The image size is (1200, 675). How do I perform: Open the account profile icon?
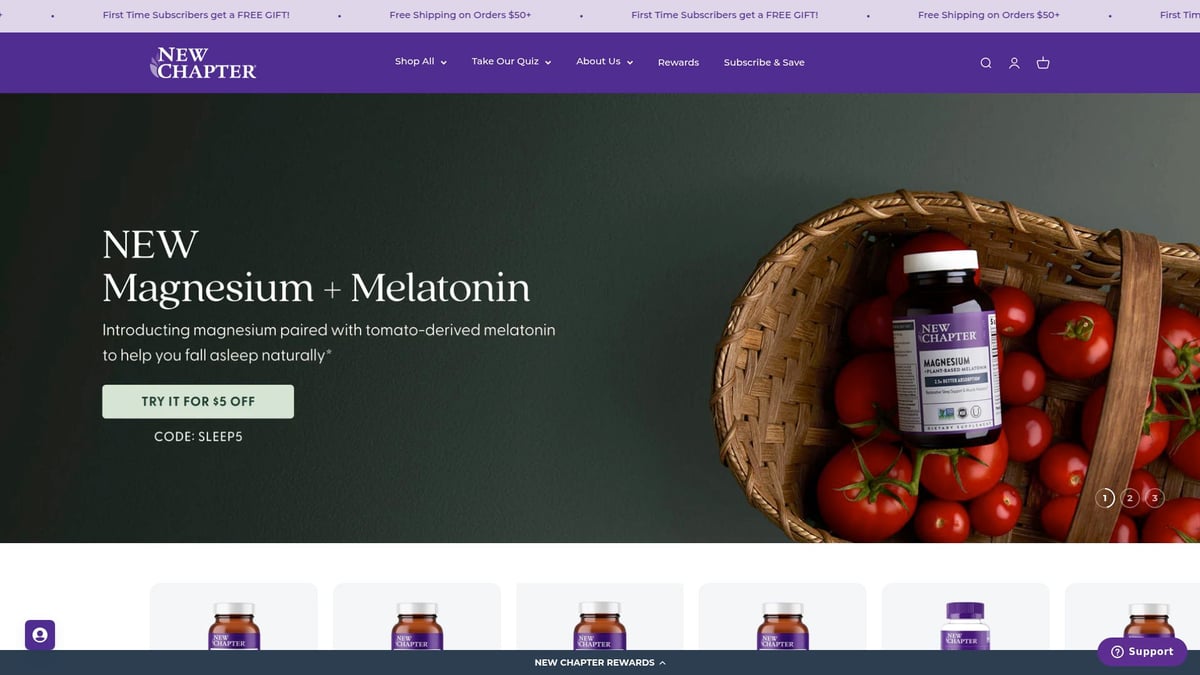click(1014, 63)
